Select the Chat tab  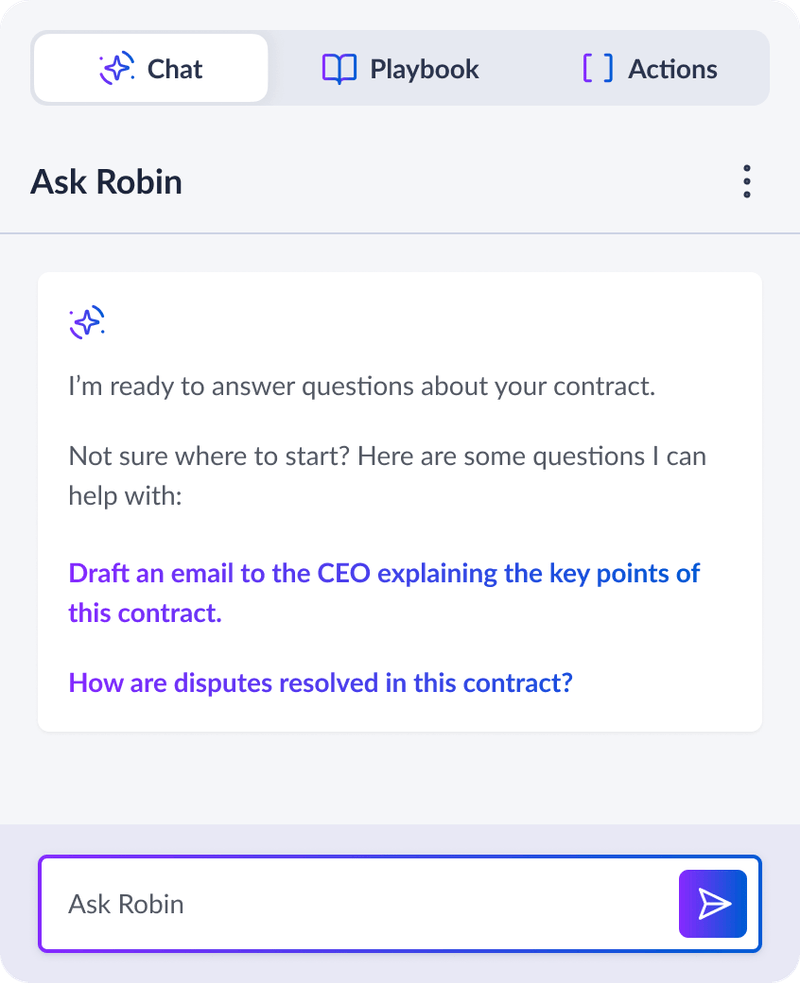pyautogui.click(x=150, y=68)
